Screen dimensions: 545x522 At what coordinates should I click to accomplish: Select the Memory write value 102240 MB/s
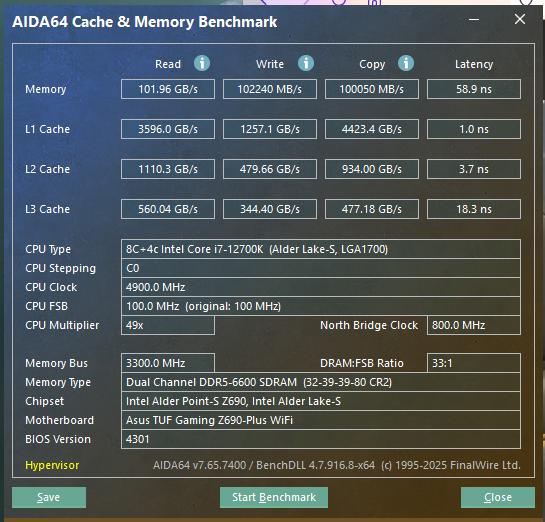click(x=270, y=89)
